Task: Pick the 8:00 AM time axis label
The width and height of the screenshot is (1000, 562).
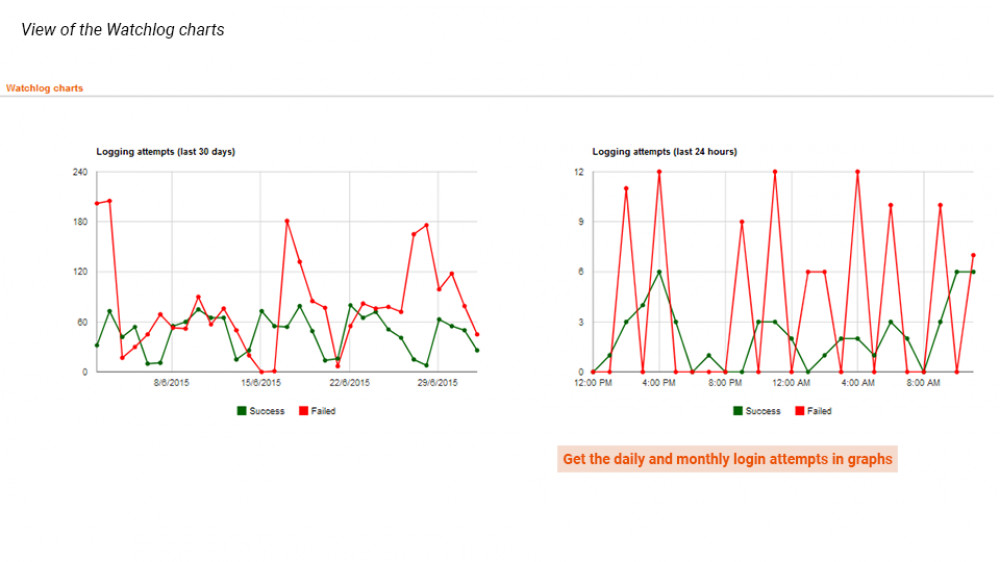Action: [x=923, y=383]
